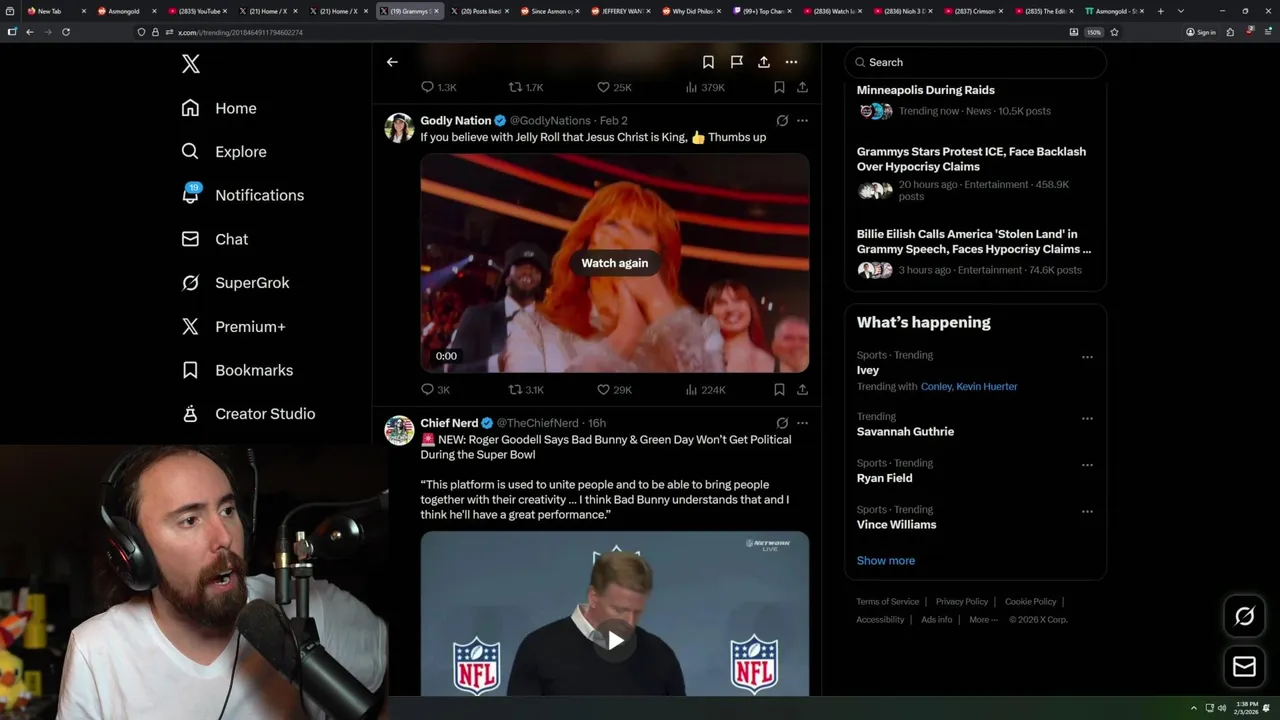Screen dimensions: 1280x720
Task: Open SuperGrok in the sidebar
Action: 236,283
